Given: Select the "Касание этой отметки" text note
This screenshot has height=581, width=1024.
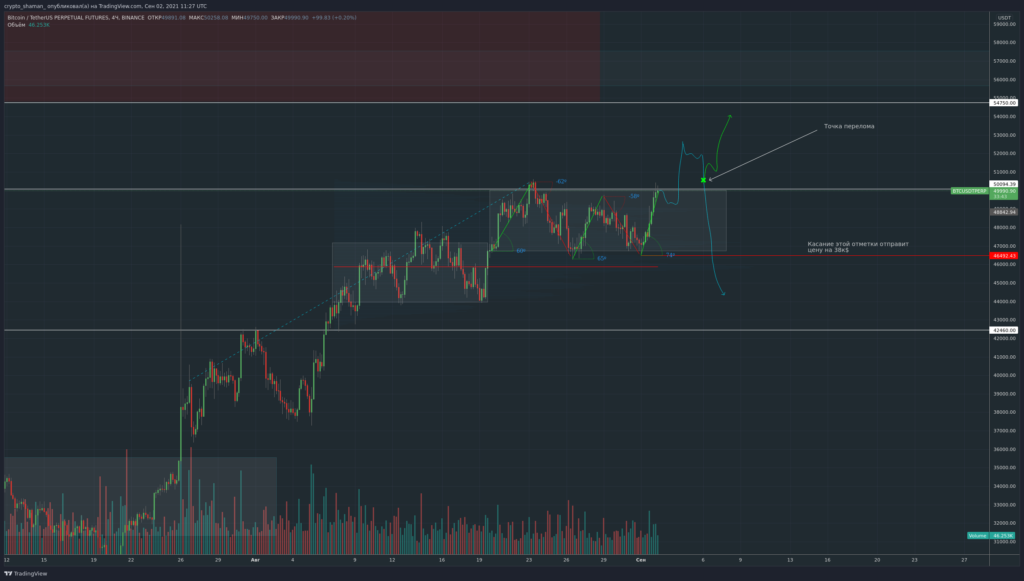Looking at the screenshot, I should pos(858,246).
